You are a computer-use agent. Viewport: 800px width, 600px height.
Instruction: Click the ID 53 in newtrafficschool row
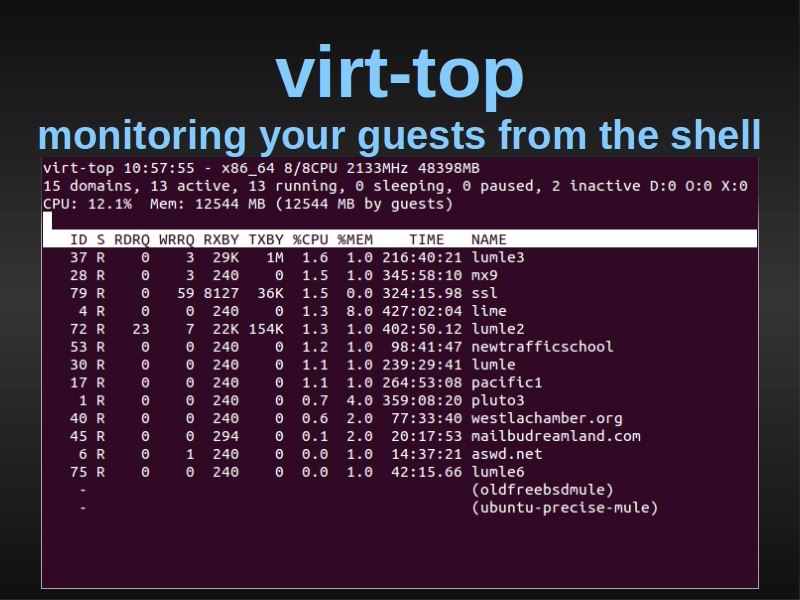[79, 347]
